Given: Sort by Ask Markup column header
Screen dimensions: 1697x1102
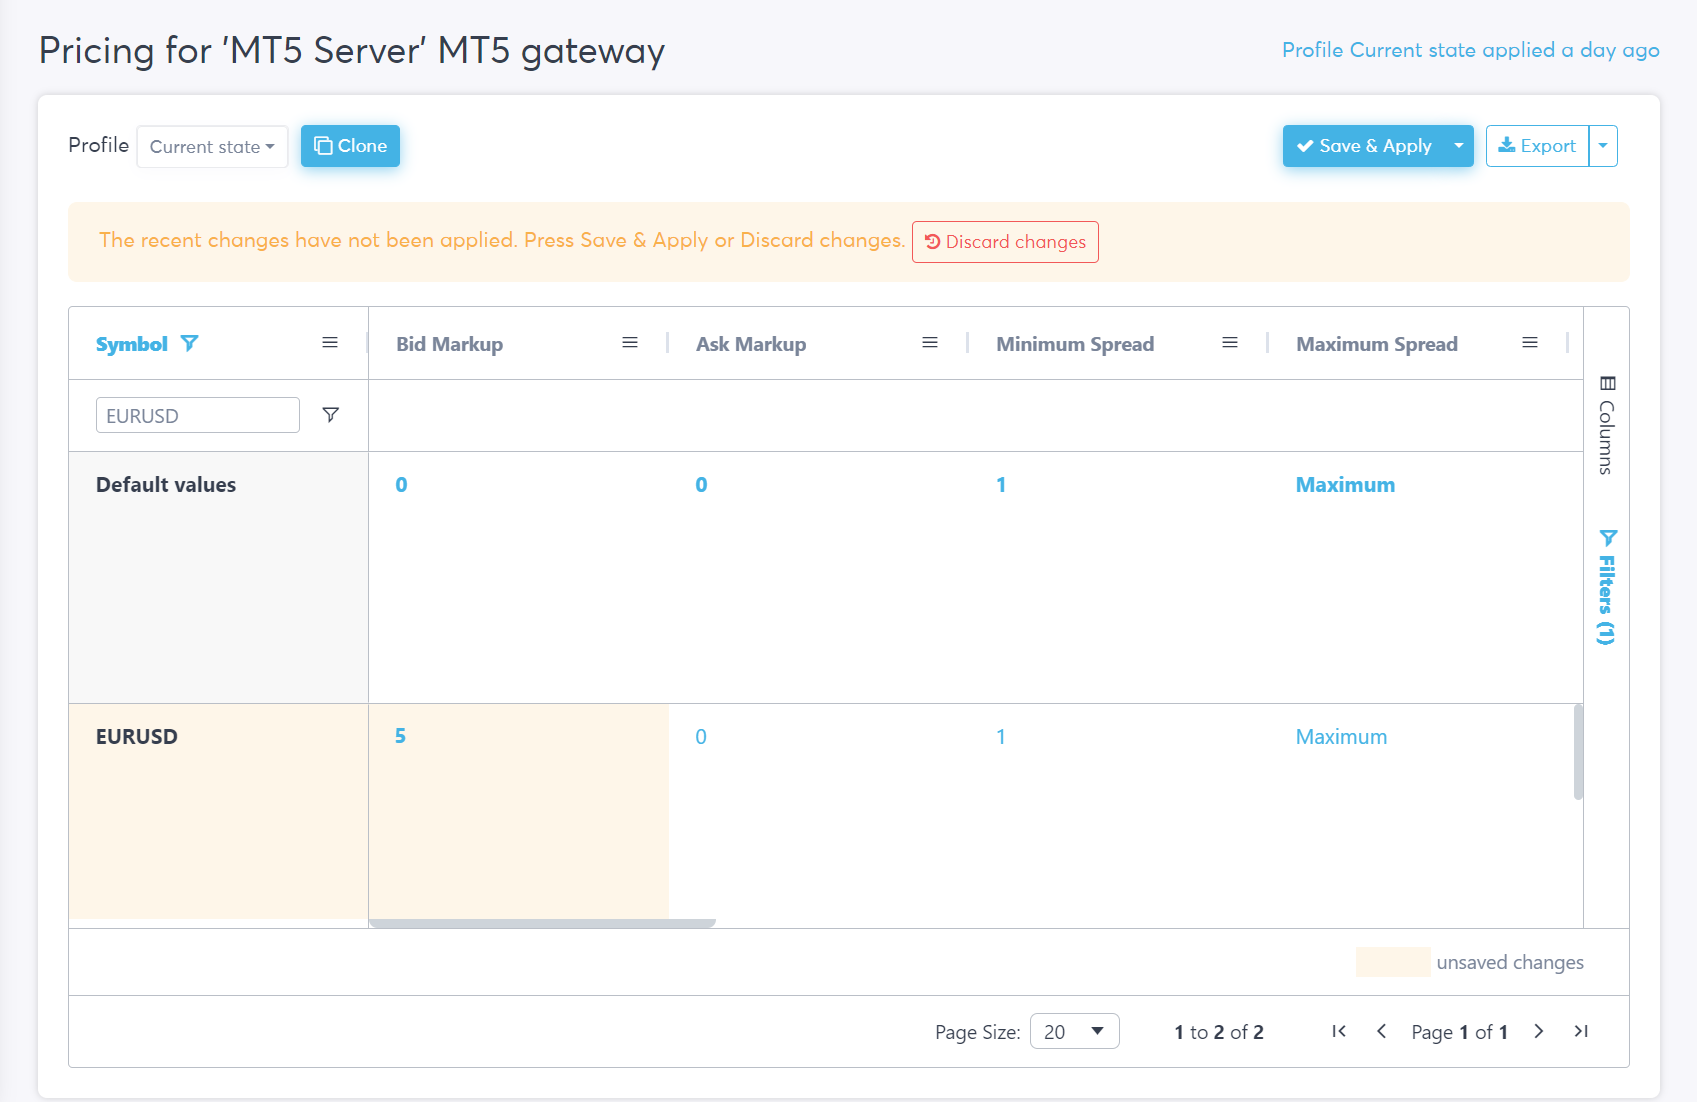Looking at the screenshot, I should [751, 344].
